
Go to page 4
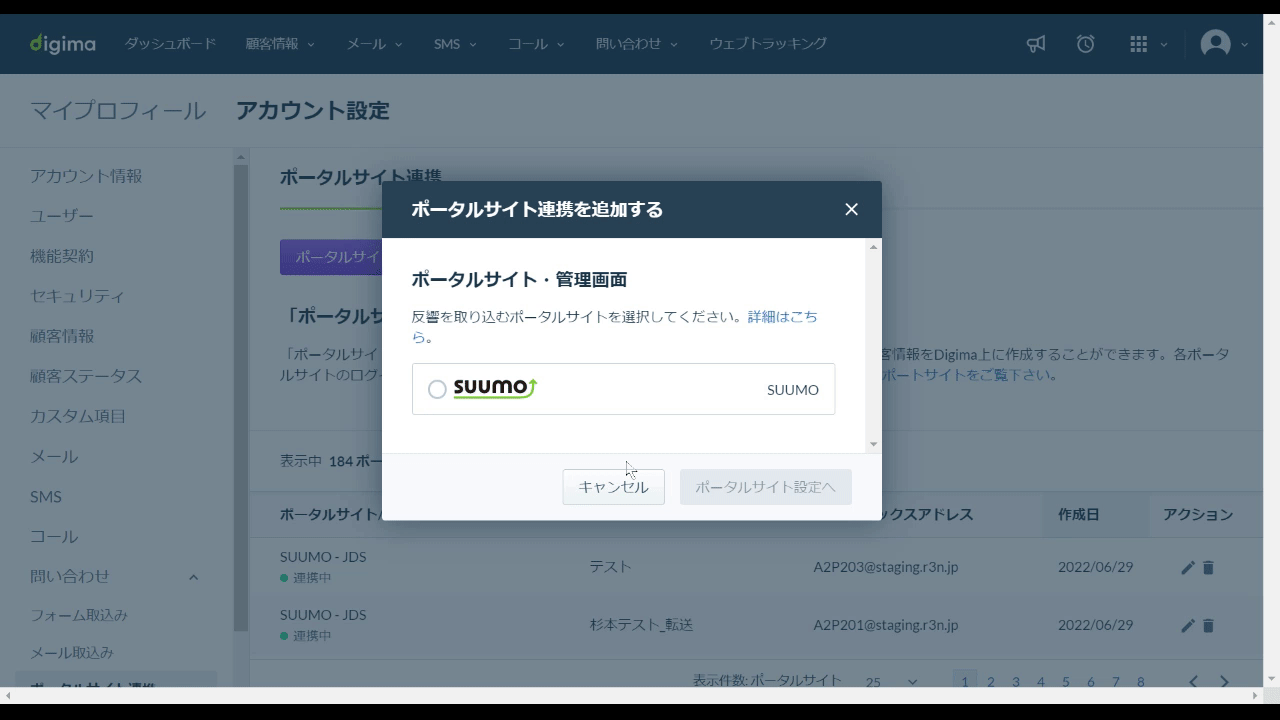click(1041, 682)
